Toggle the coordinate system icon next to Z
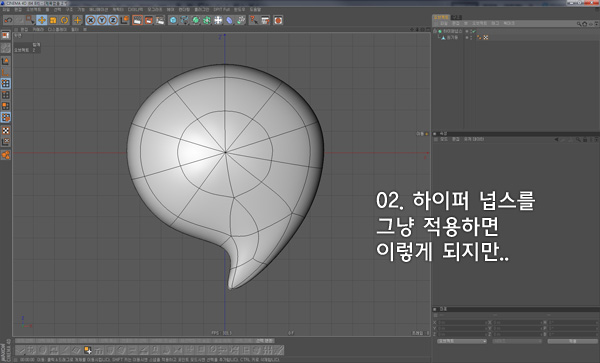Viewport: 600px width, 363px height. pyautogui.click(x=124, y=20)
